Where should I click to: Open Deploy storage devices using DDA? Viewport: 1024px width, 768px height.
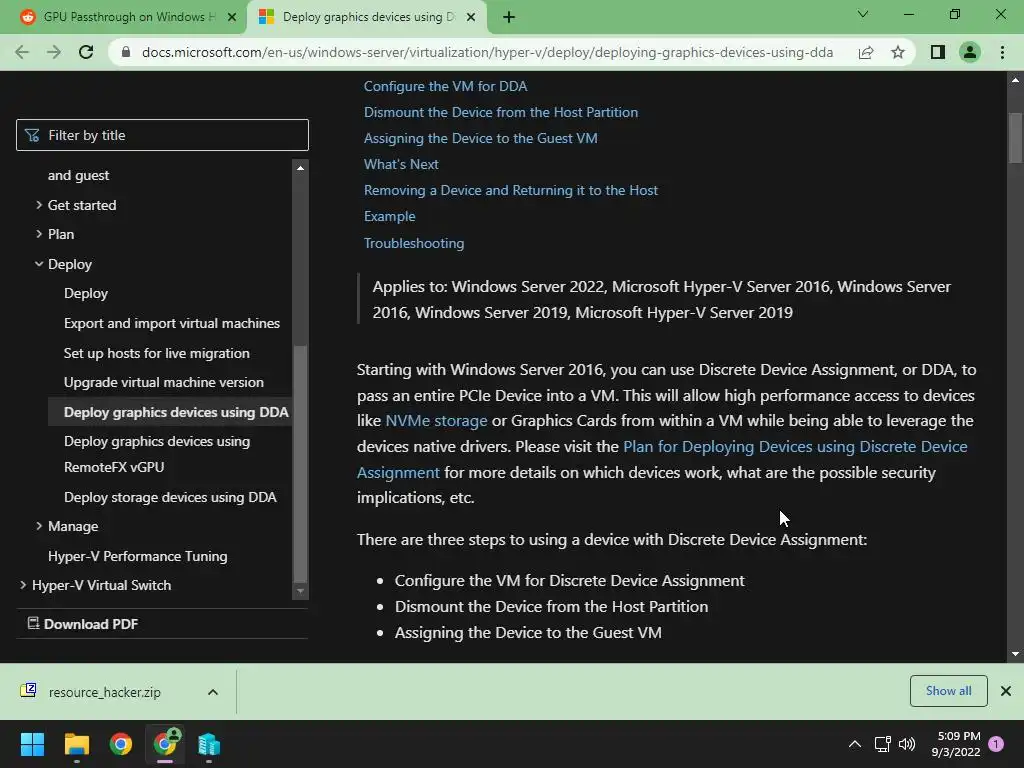[170, 497]
